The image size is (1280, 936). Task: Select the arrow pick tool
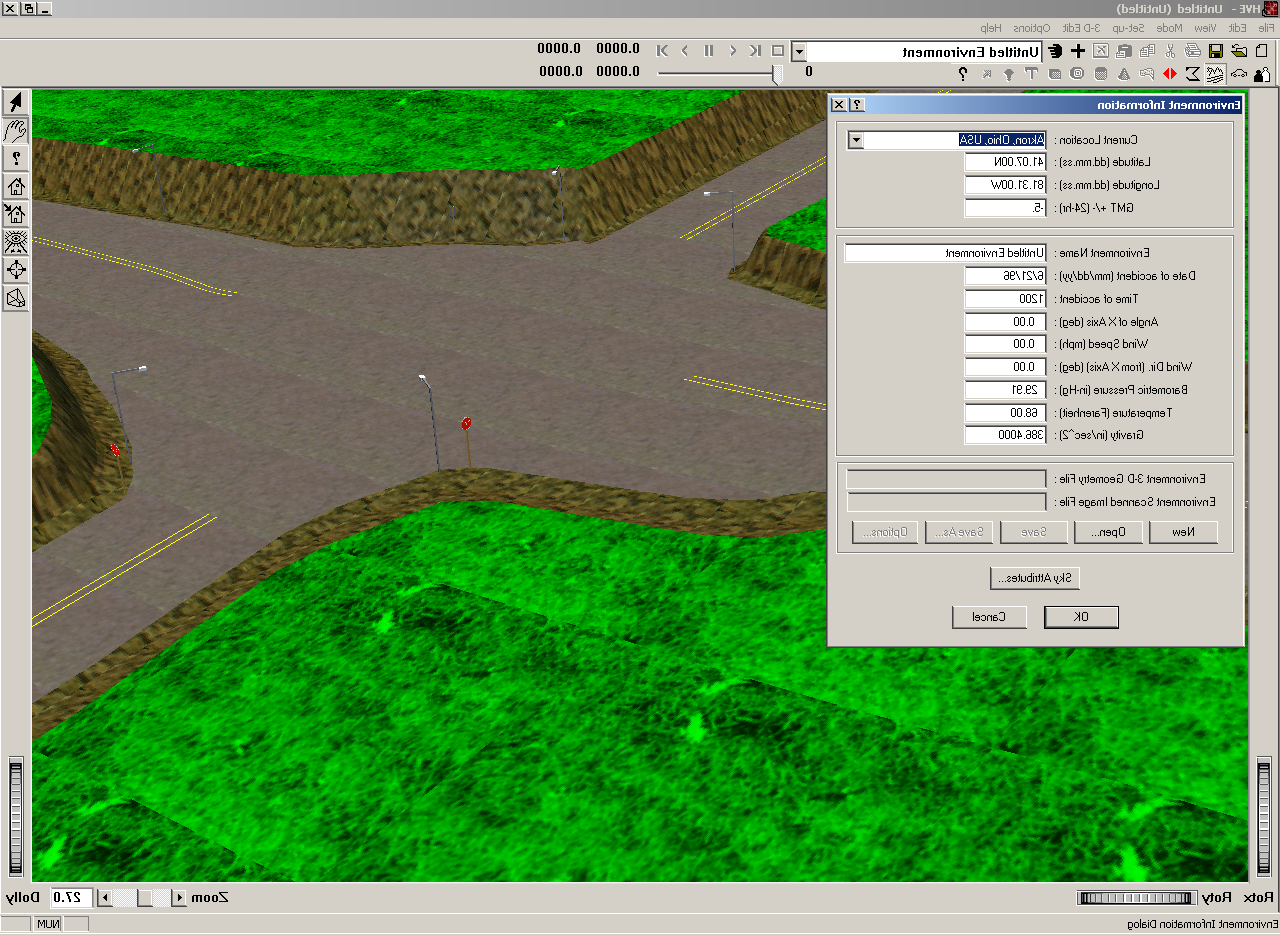pos(16,102)
